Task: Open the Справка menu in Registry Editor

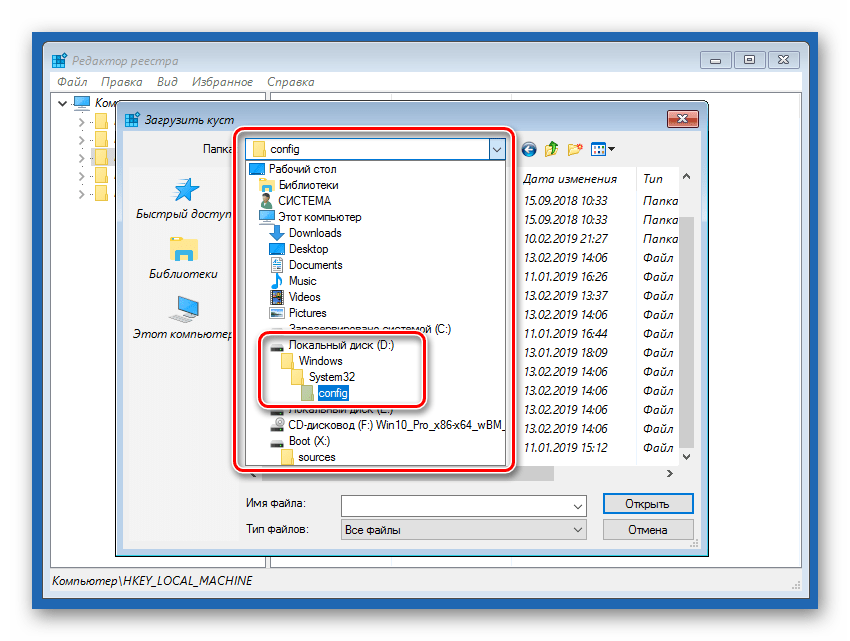Action: click(x=291, y=82)
